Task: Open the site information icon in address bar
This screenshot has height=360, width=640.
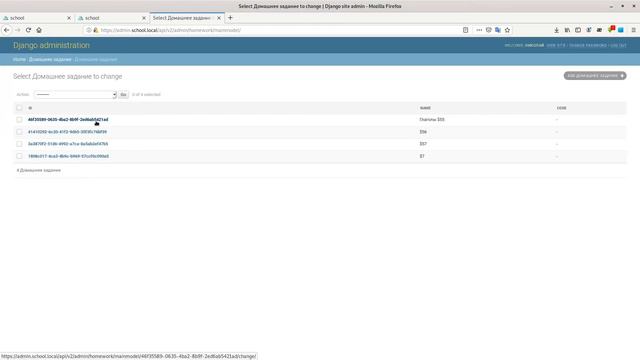Action: [x=89, y=30]
